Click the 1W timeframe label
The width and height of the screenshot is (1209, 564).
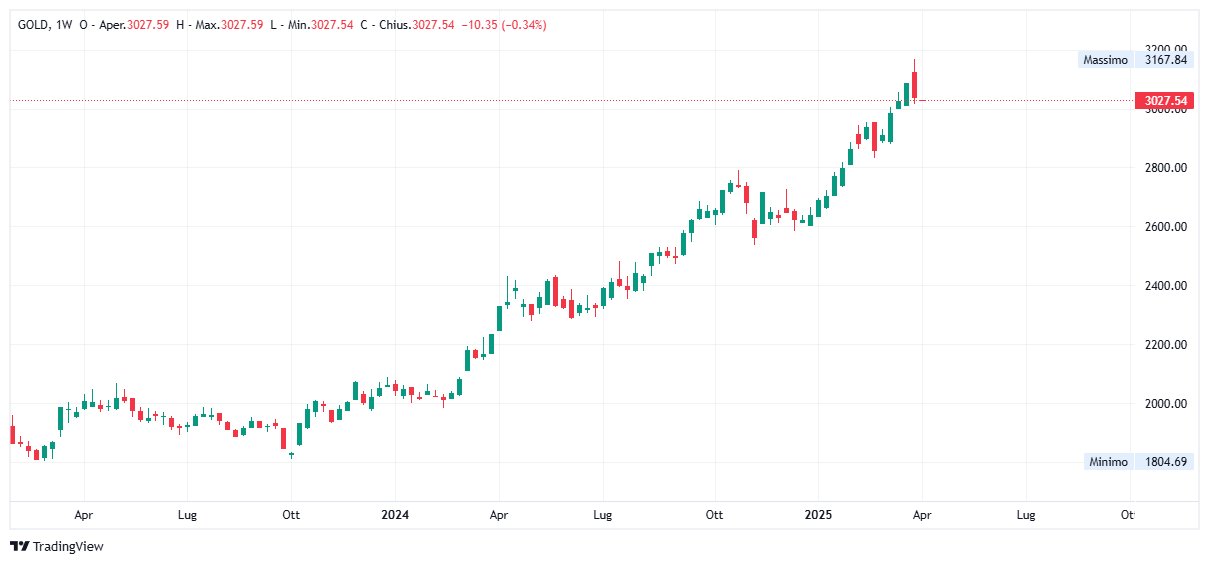tap(66, 24)
